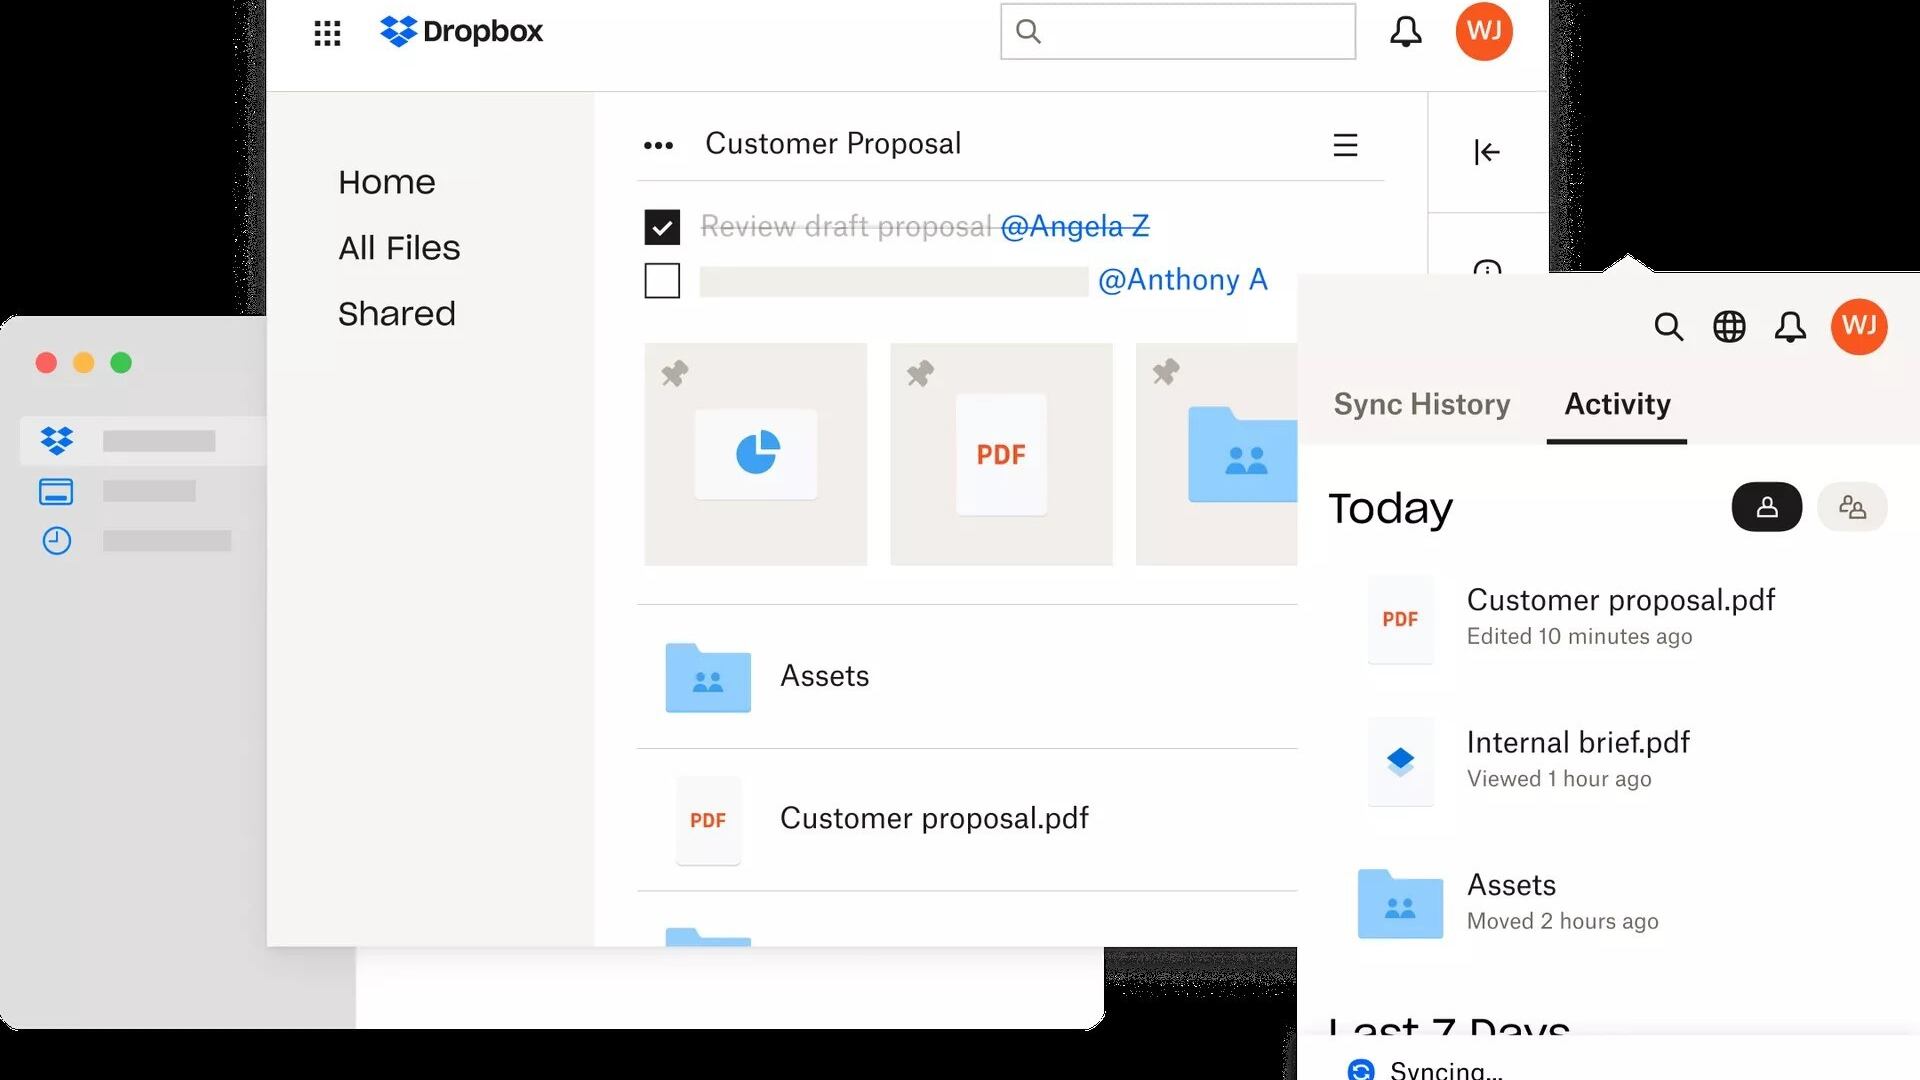Click the bell icon in the activity panel
Viewport: 1920px width, 1080px height.
tap(1790, 327)
